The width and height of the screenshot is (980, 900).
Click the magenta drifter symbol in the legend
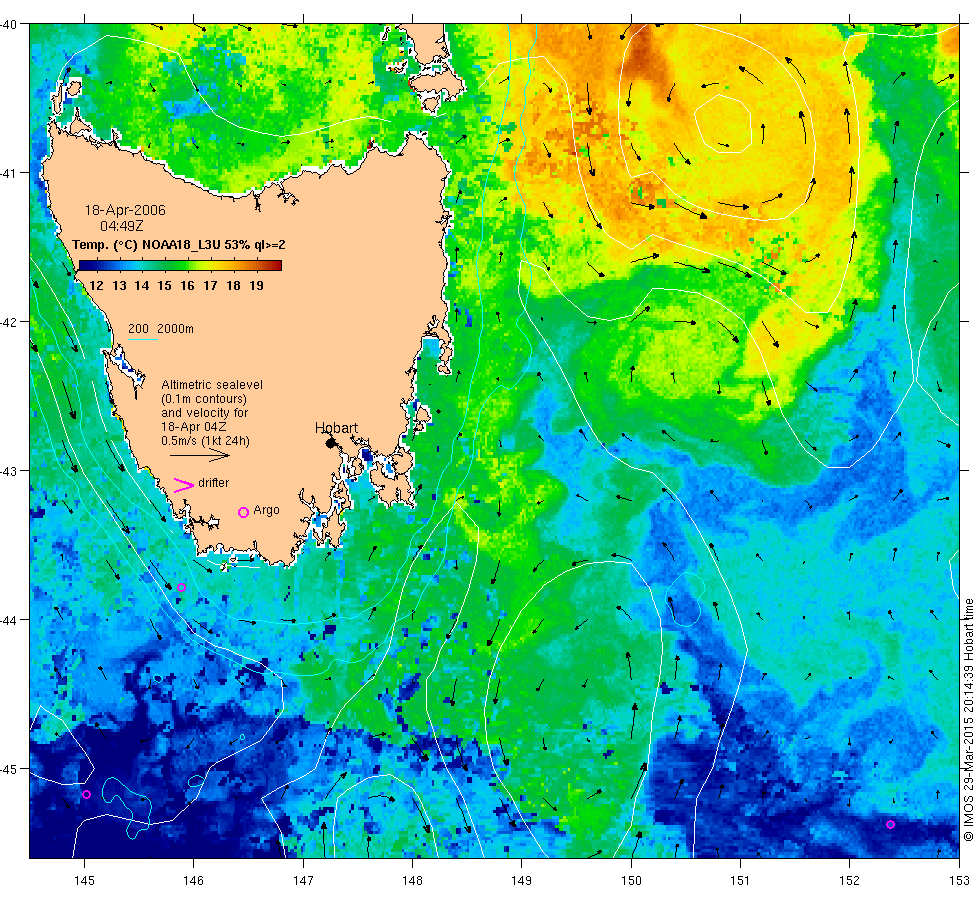tap(184, 485)
